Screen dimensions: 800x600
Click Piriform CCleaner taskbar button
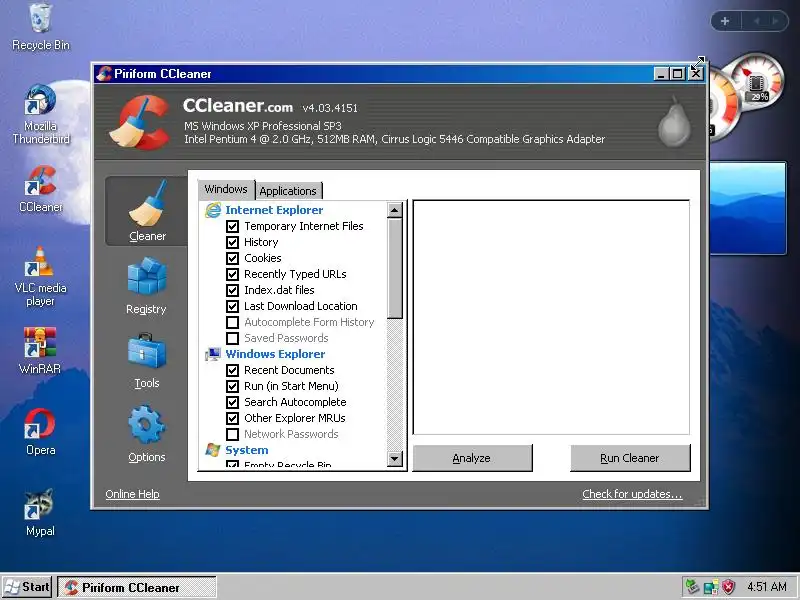point(137,587)
